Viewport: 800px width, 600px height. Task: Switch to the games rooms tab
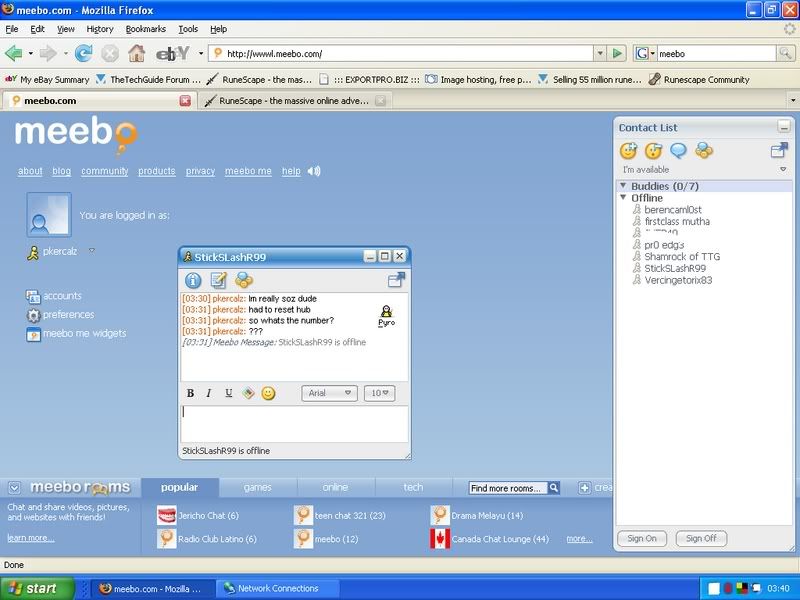point(257,487)
